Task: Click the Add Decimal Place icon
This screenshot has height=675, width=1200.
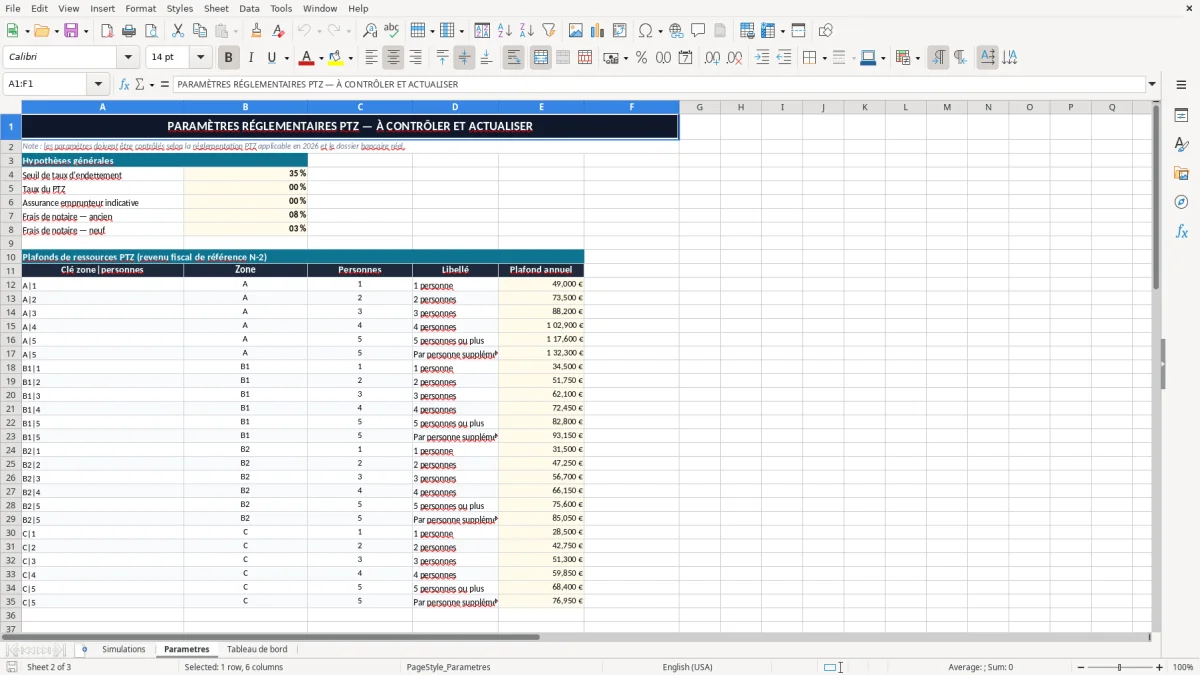Action: (x=713, y=58)
